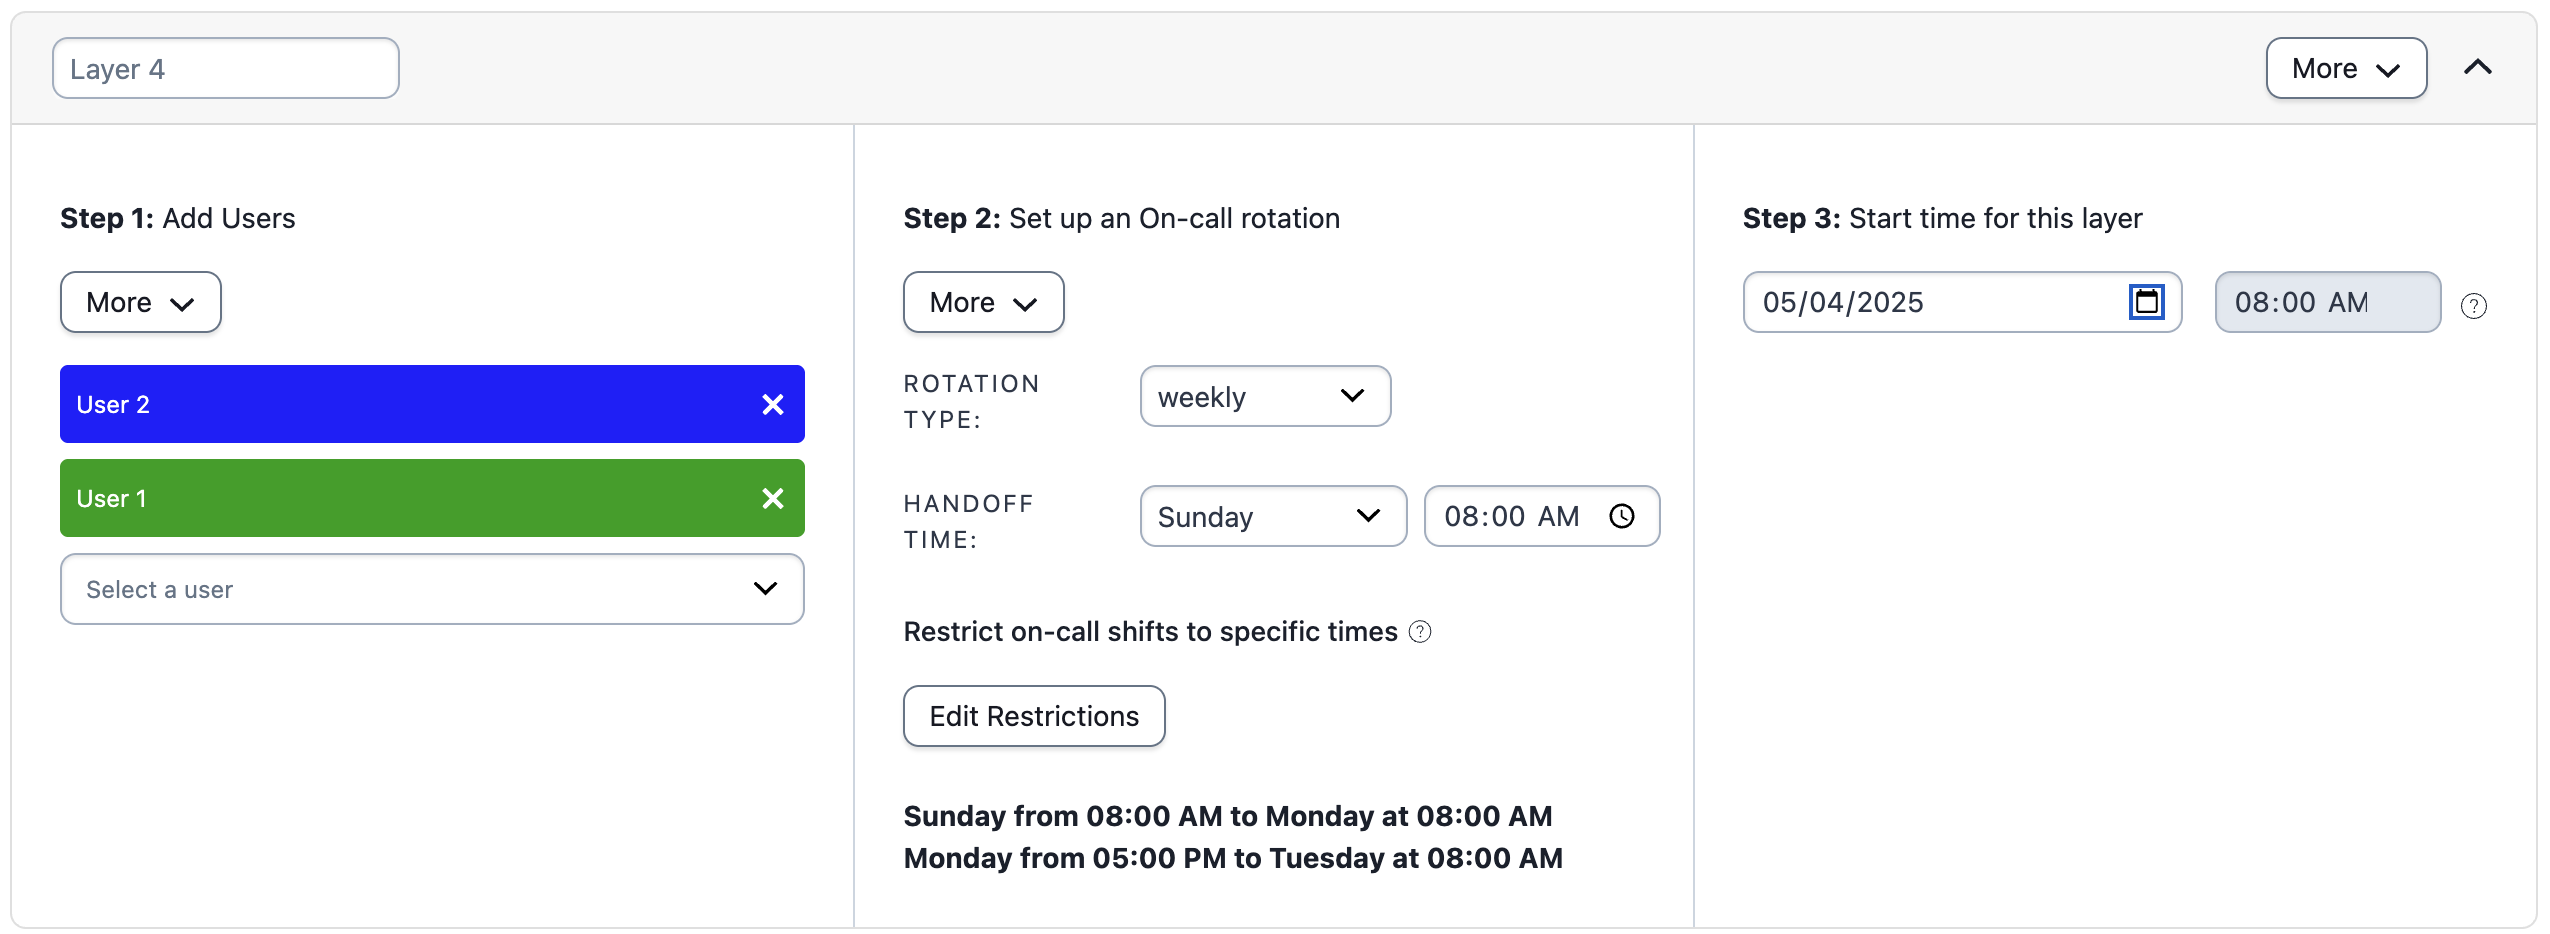This screenshot has height=934, width=2550.
Task: Click the 05/04/2025 start date field
Action: [x=1930, y=302]
